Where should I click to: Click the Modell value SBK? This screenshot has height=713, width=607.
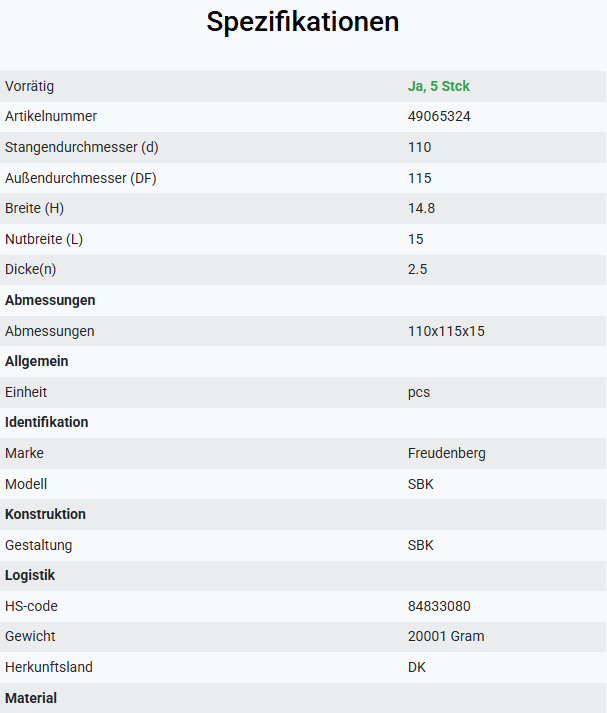421,484
